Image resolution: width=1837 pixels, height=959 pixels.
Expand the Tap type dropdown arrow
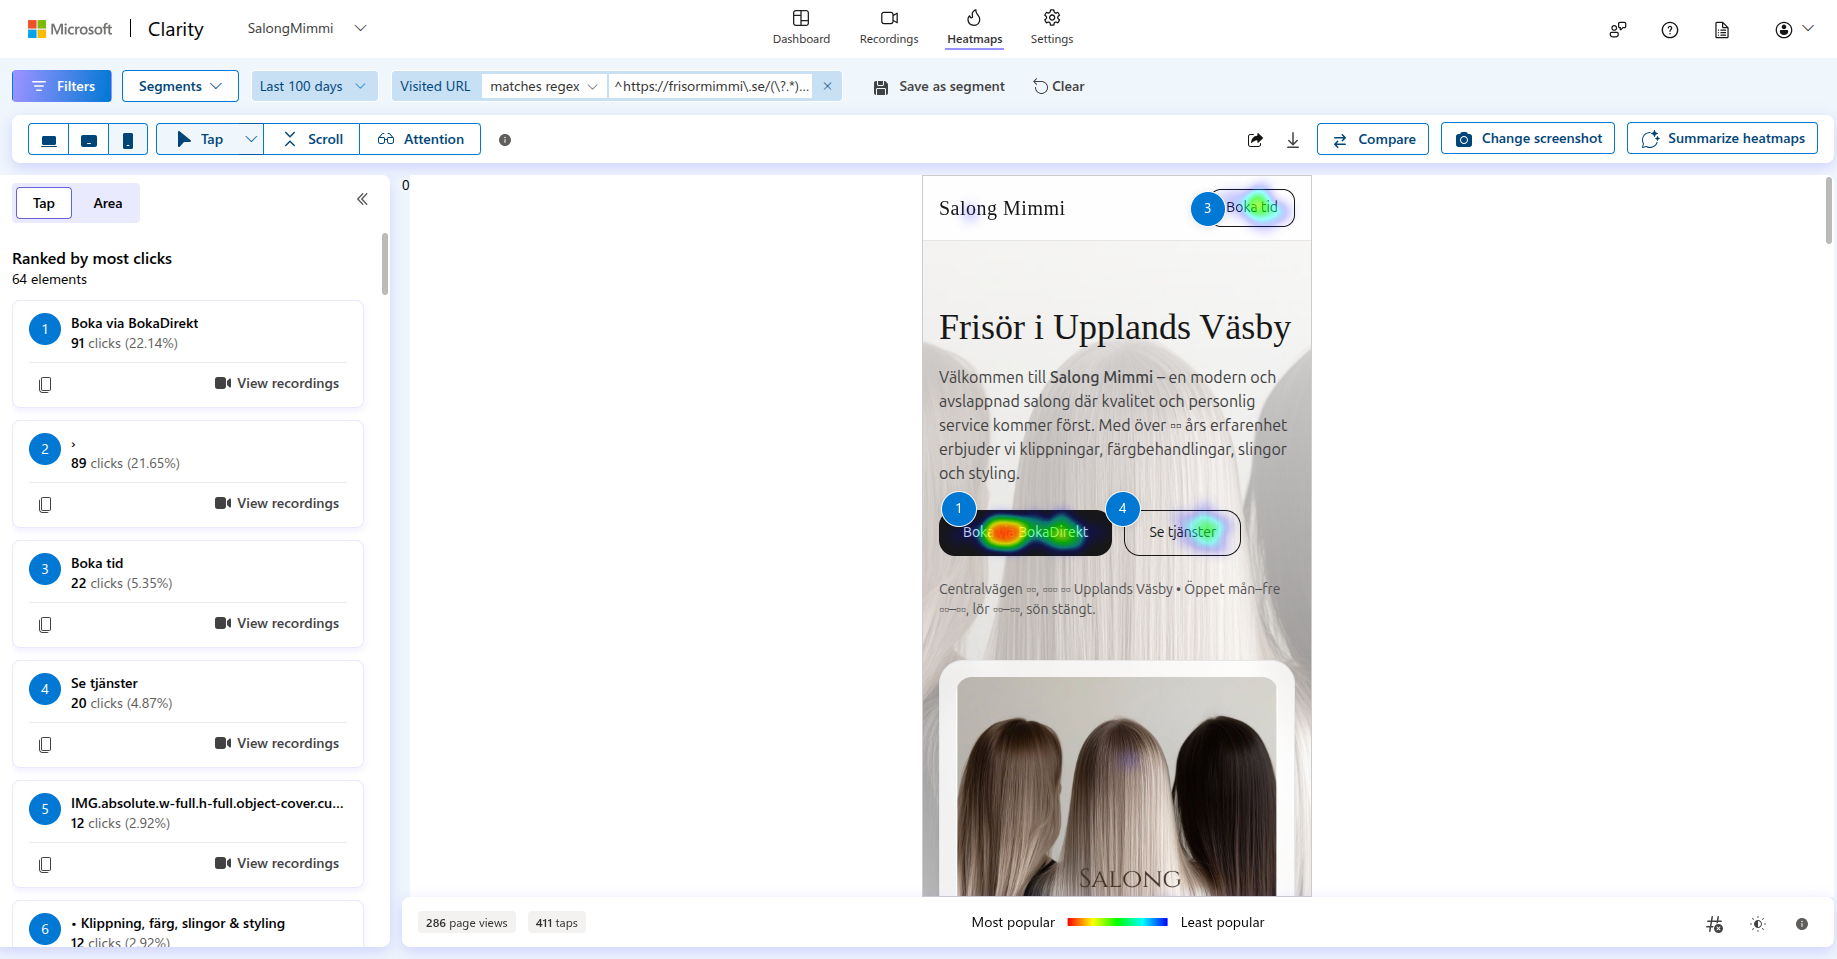[x=251, y=140]
